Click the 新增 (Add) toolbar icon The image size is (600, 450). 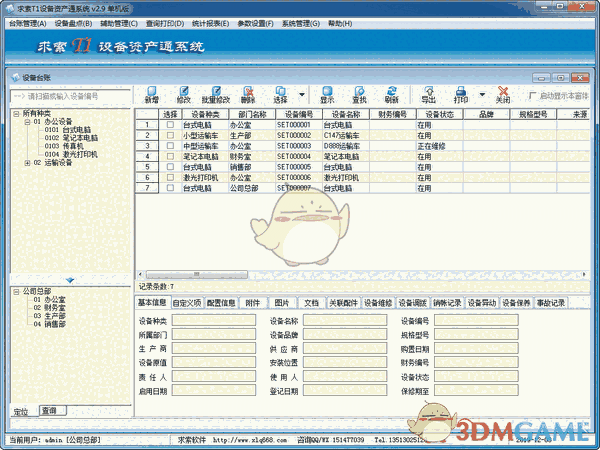click(152, 95)
